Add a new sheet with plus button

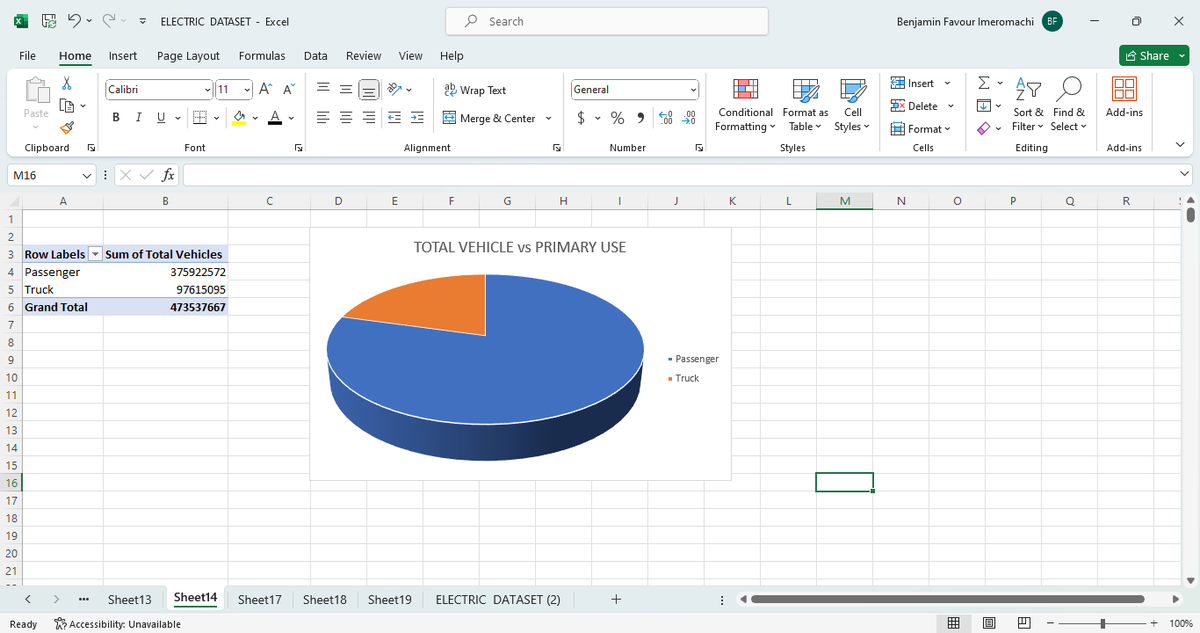click(616, 599)
